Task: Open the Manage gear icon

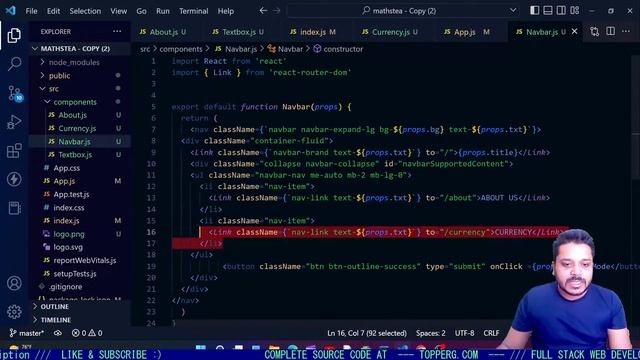Action: click(x=14, y=311)
